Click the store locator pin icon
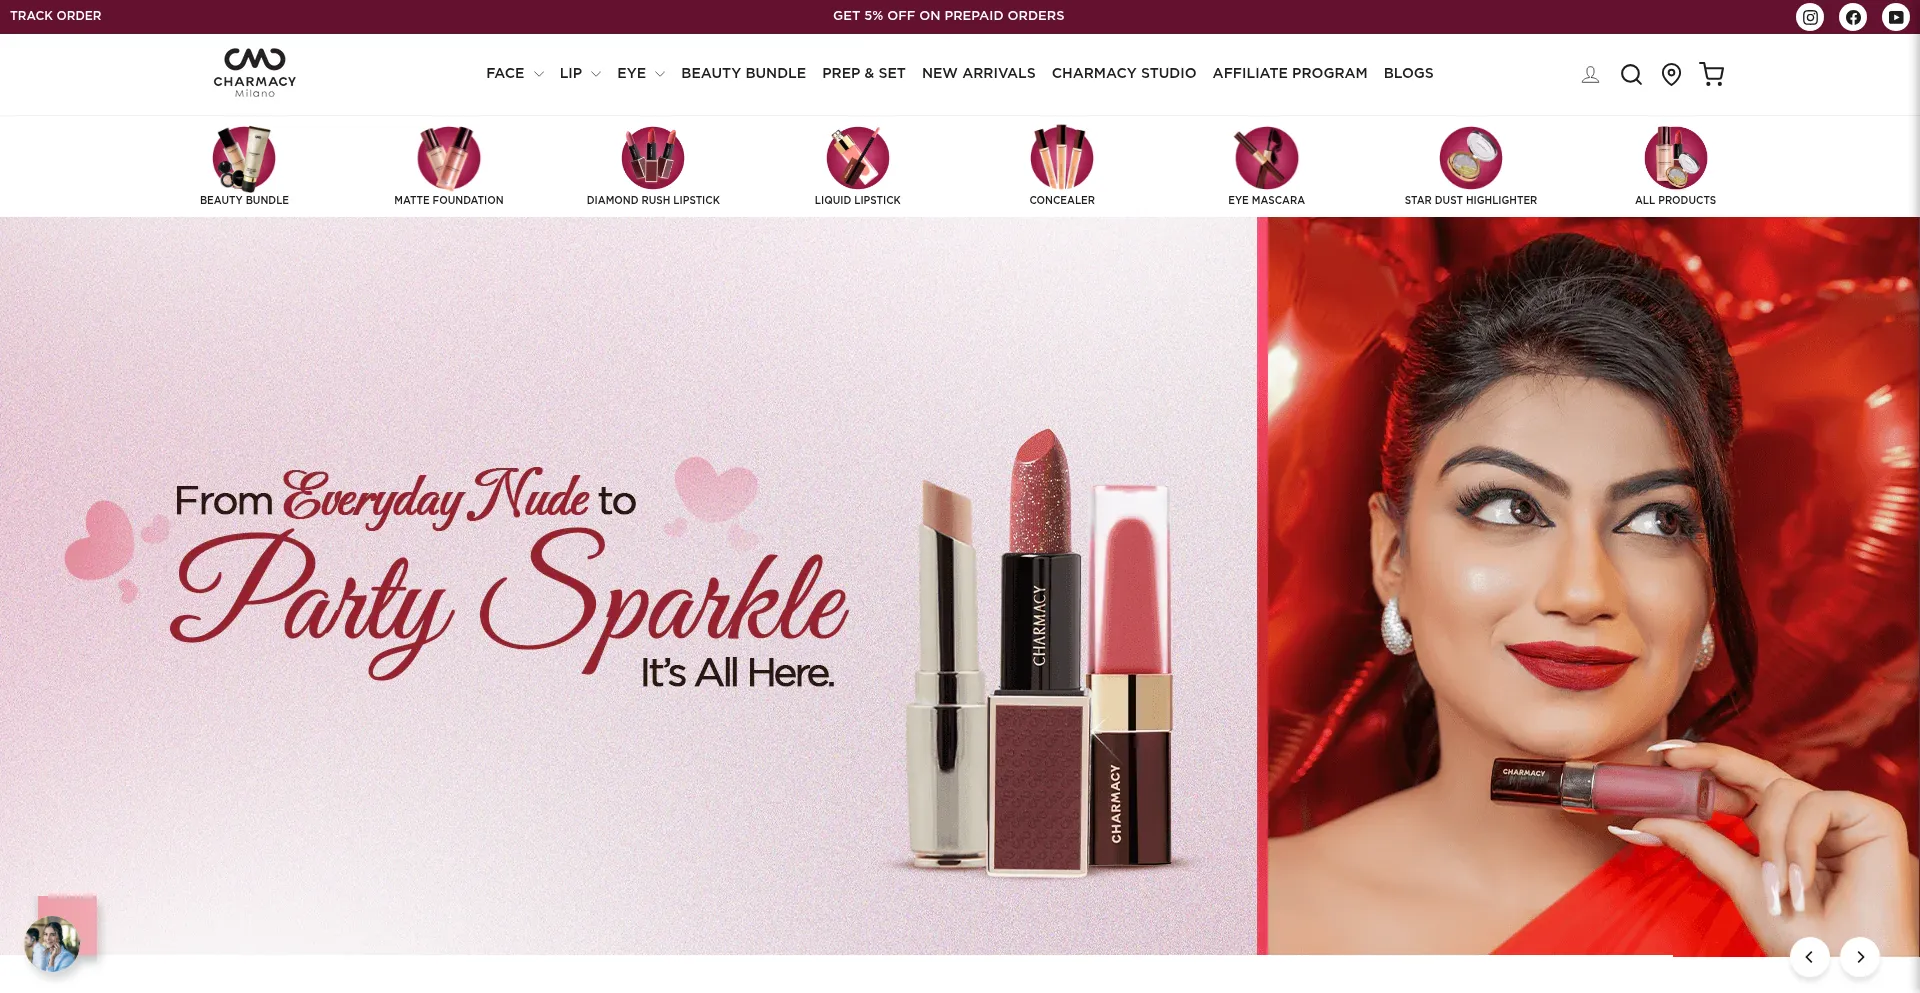The image size is (1920, 993). point(1671,74)
